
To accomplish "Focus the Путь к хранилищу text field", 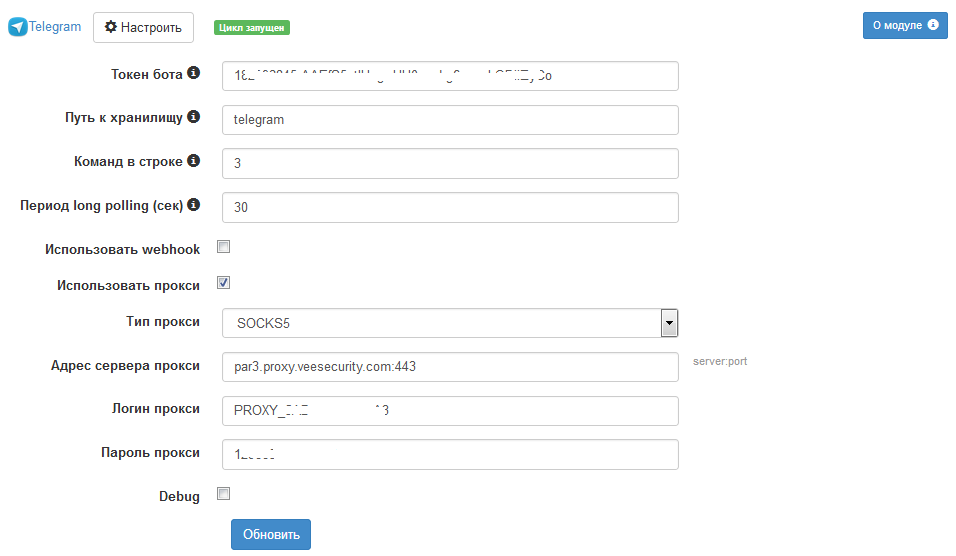I will pos(450,120).
